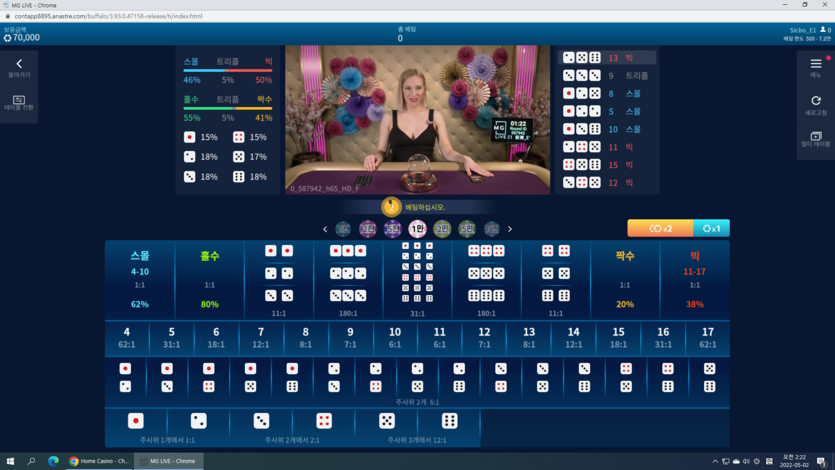The image size is (835, 470).
Task: Bet on single die one
Action: tap(136, 421)
